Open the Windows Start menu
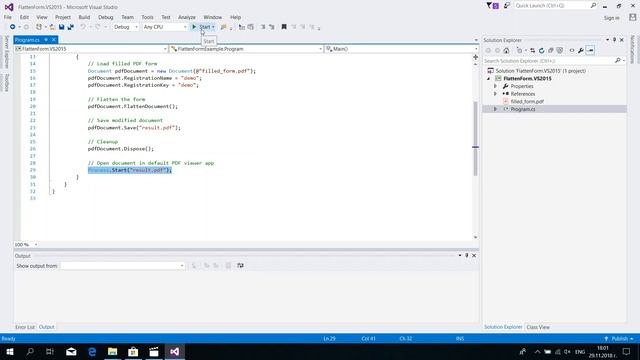 (10, 352)
